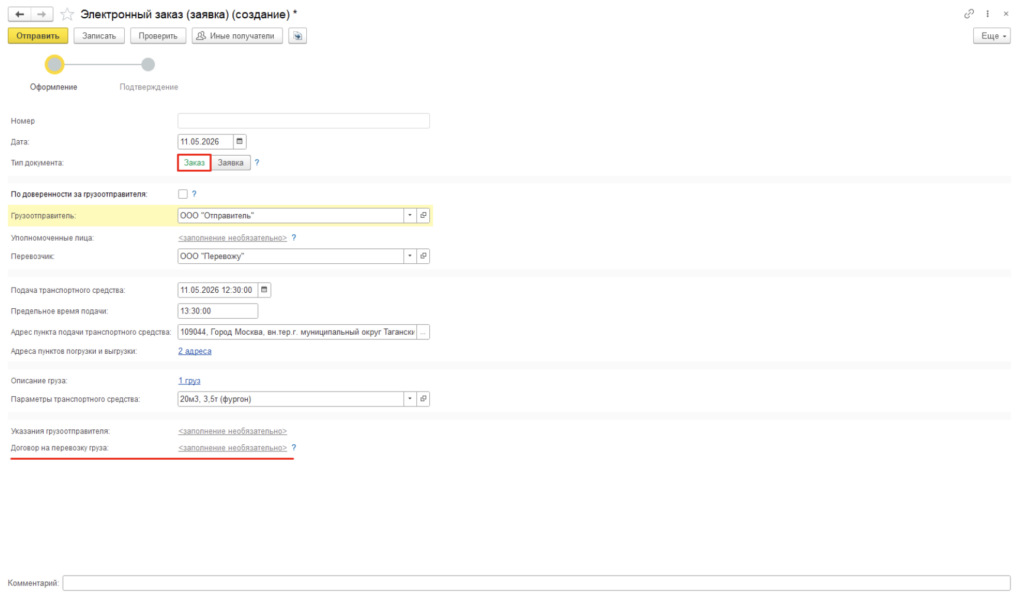The width and height of the screenshot is (1024, 601).
Task: Open the calendar picker for the Дата field
Action: pyautogui.click(x=240, y=142)
